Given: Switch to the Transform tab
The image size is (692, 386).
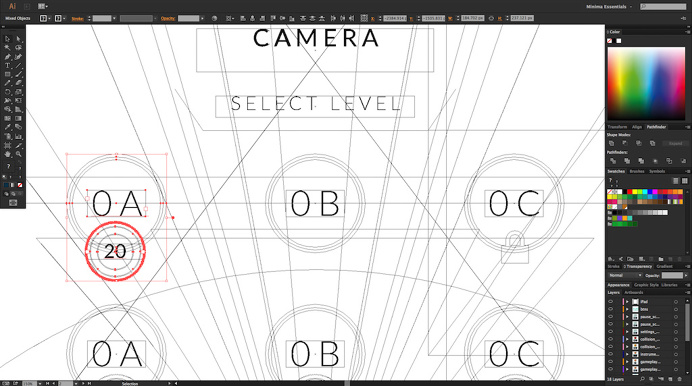Looking at the screenshot, I should pos(617,127).
